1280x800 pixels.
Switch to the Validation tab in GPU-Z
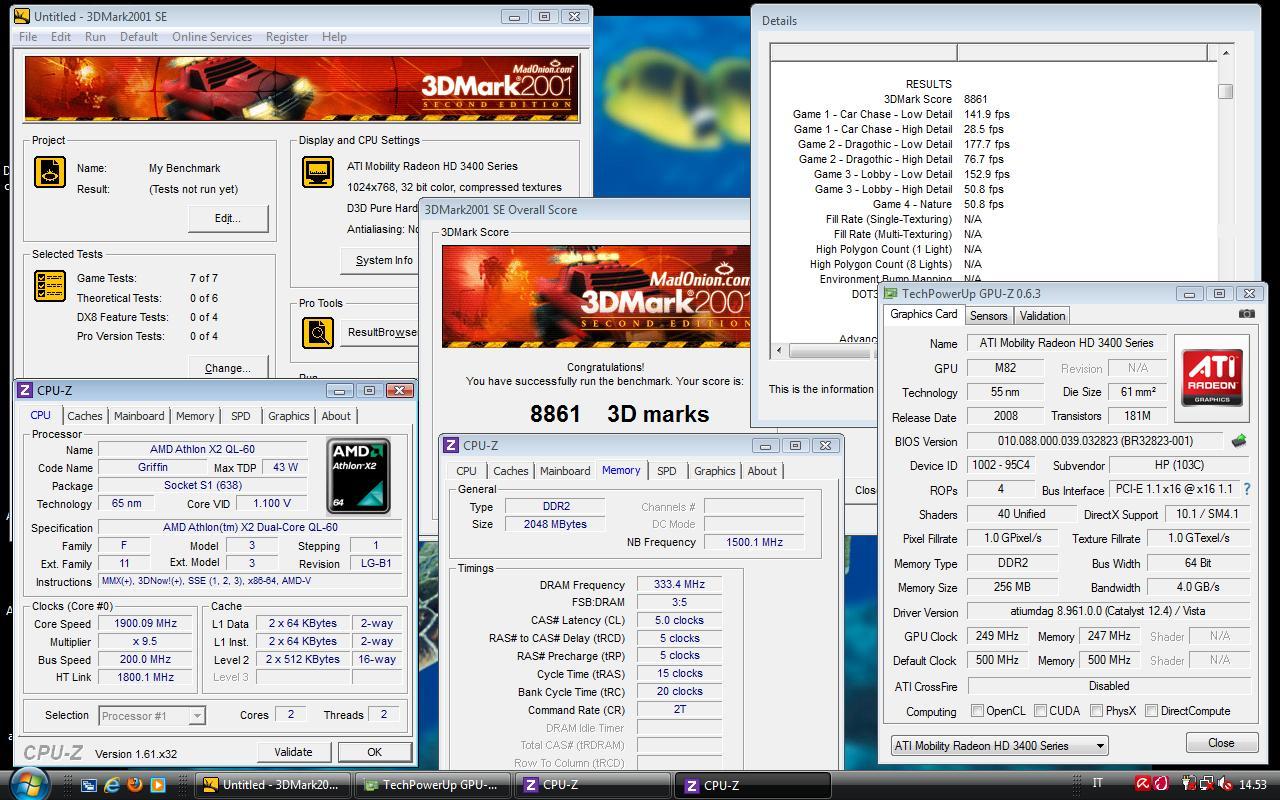tap(1042, 315)
